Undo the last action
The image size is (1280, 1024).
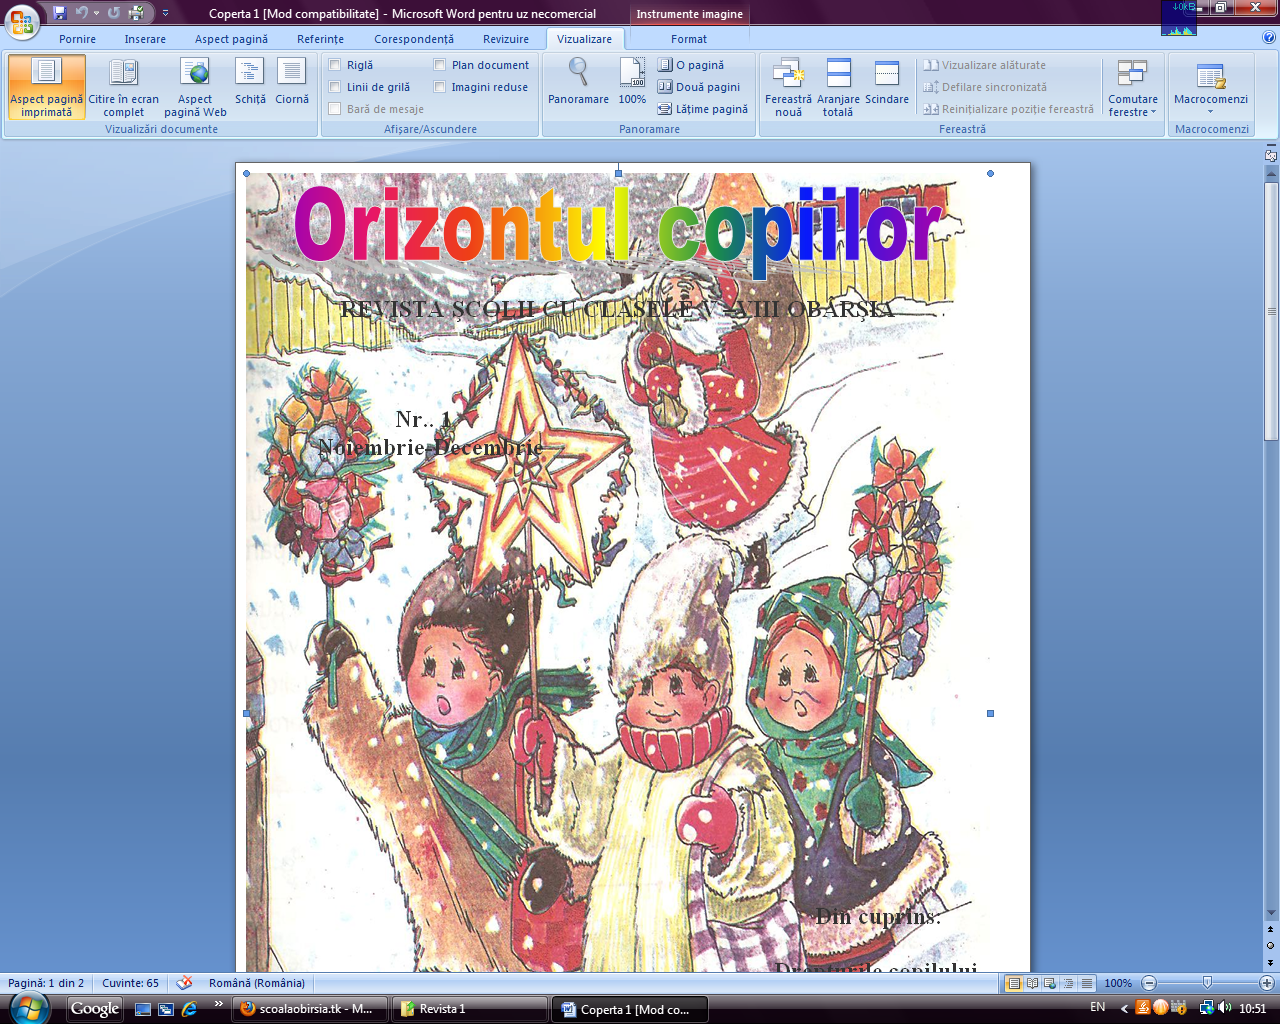tap(82, 13)
